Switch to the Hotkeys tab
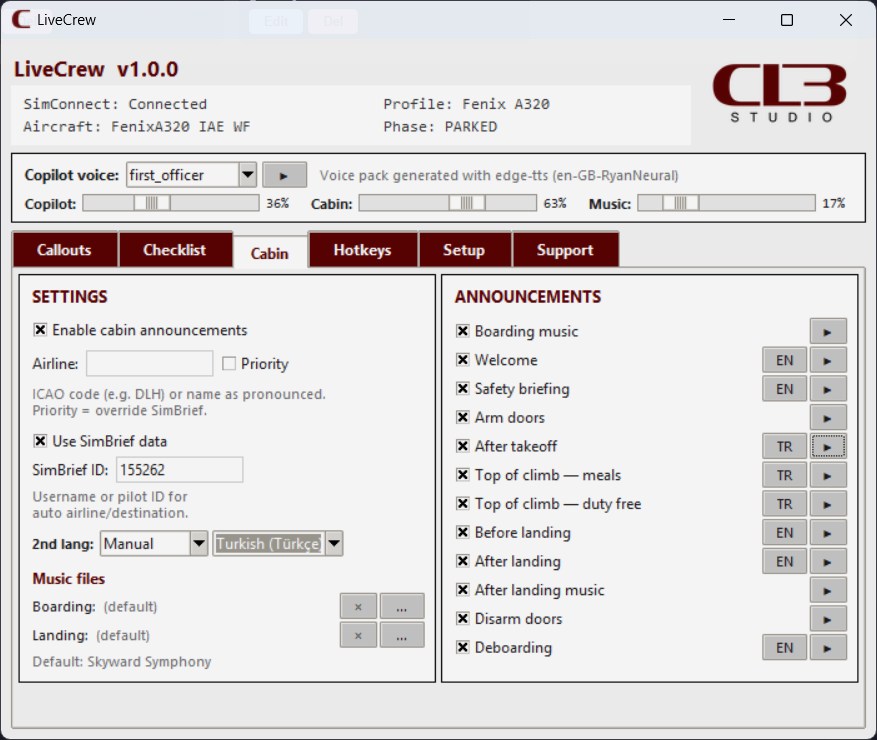Image resolution: width=877 pixels, height=740 pixels. click(x=362, y=249)
